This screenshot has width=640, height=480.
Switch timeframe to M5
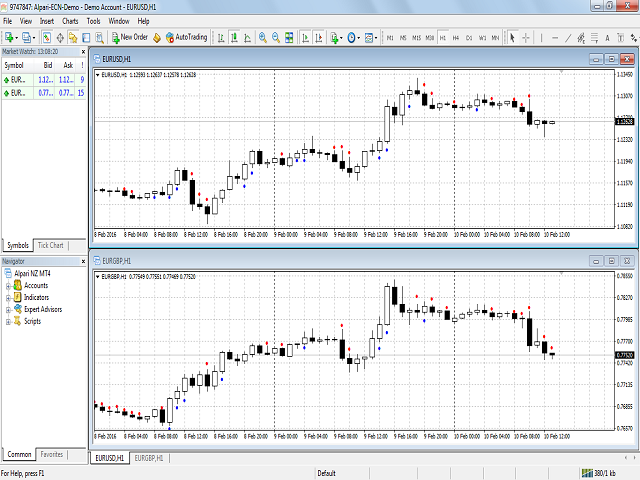(x=403, y=38)
